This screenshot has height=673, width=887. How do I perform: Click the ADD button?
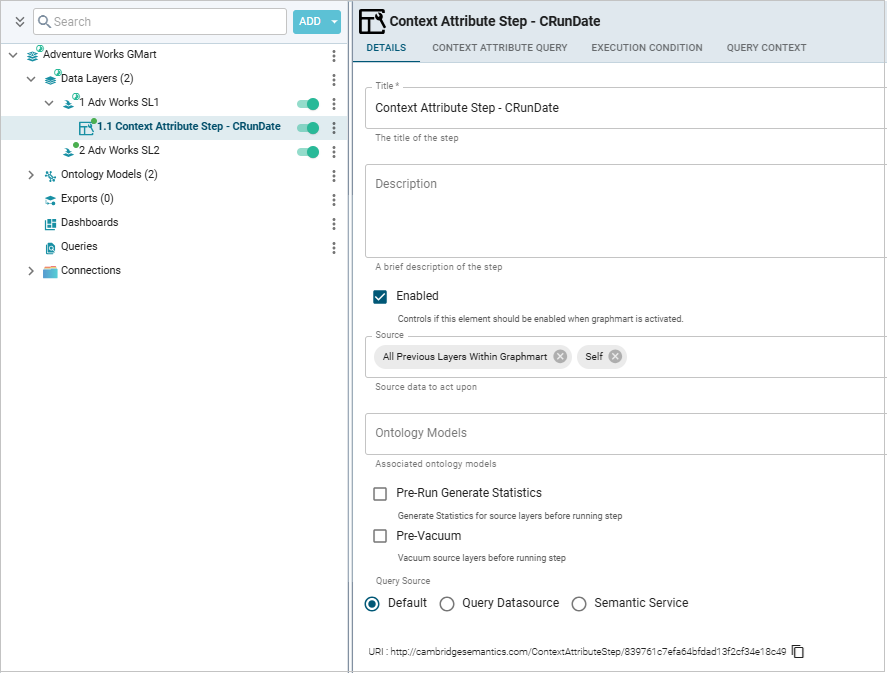(x=309, y=21)
